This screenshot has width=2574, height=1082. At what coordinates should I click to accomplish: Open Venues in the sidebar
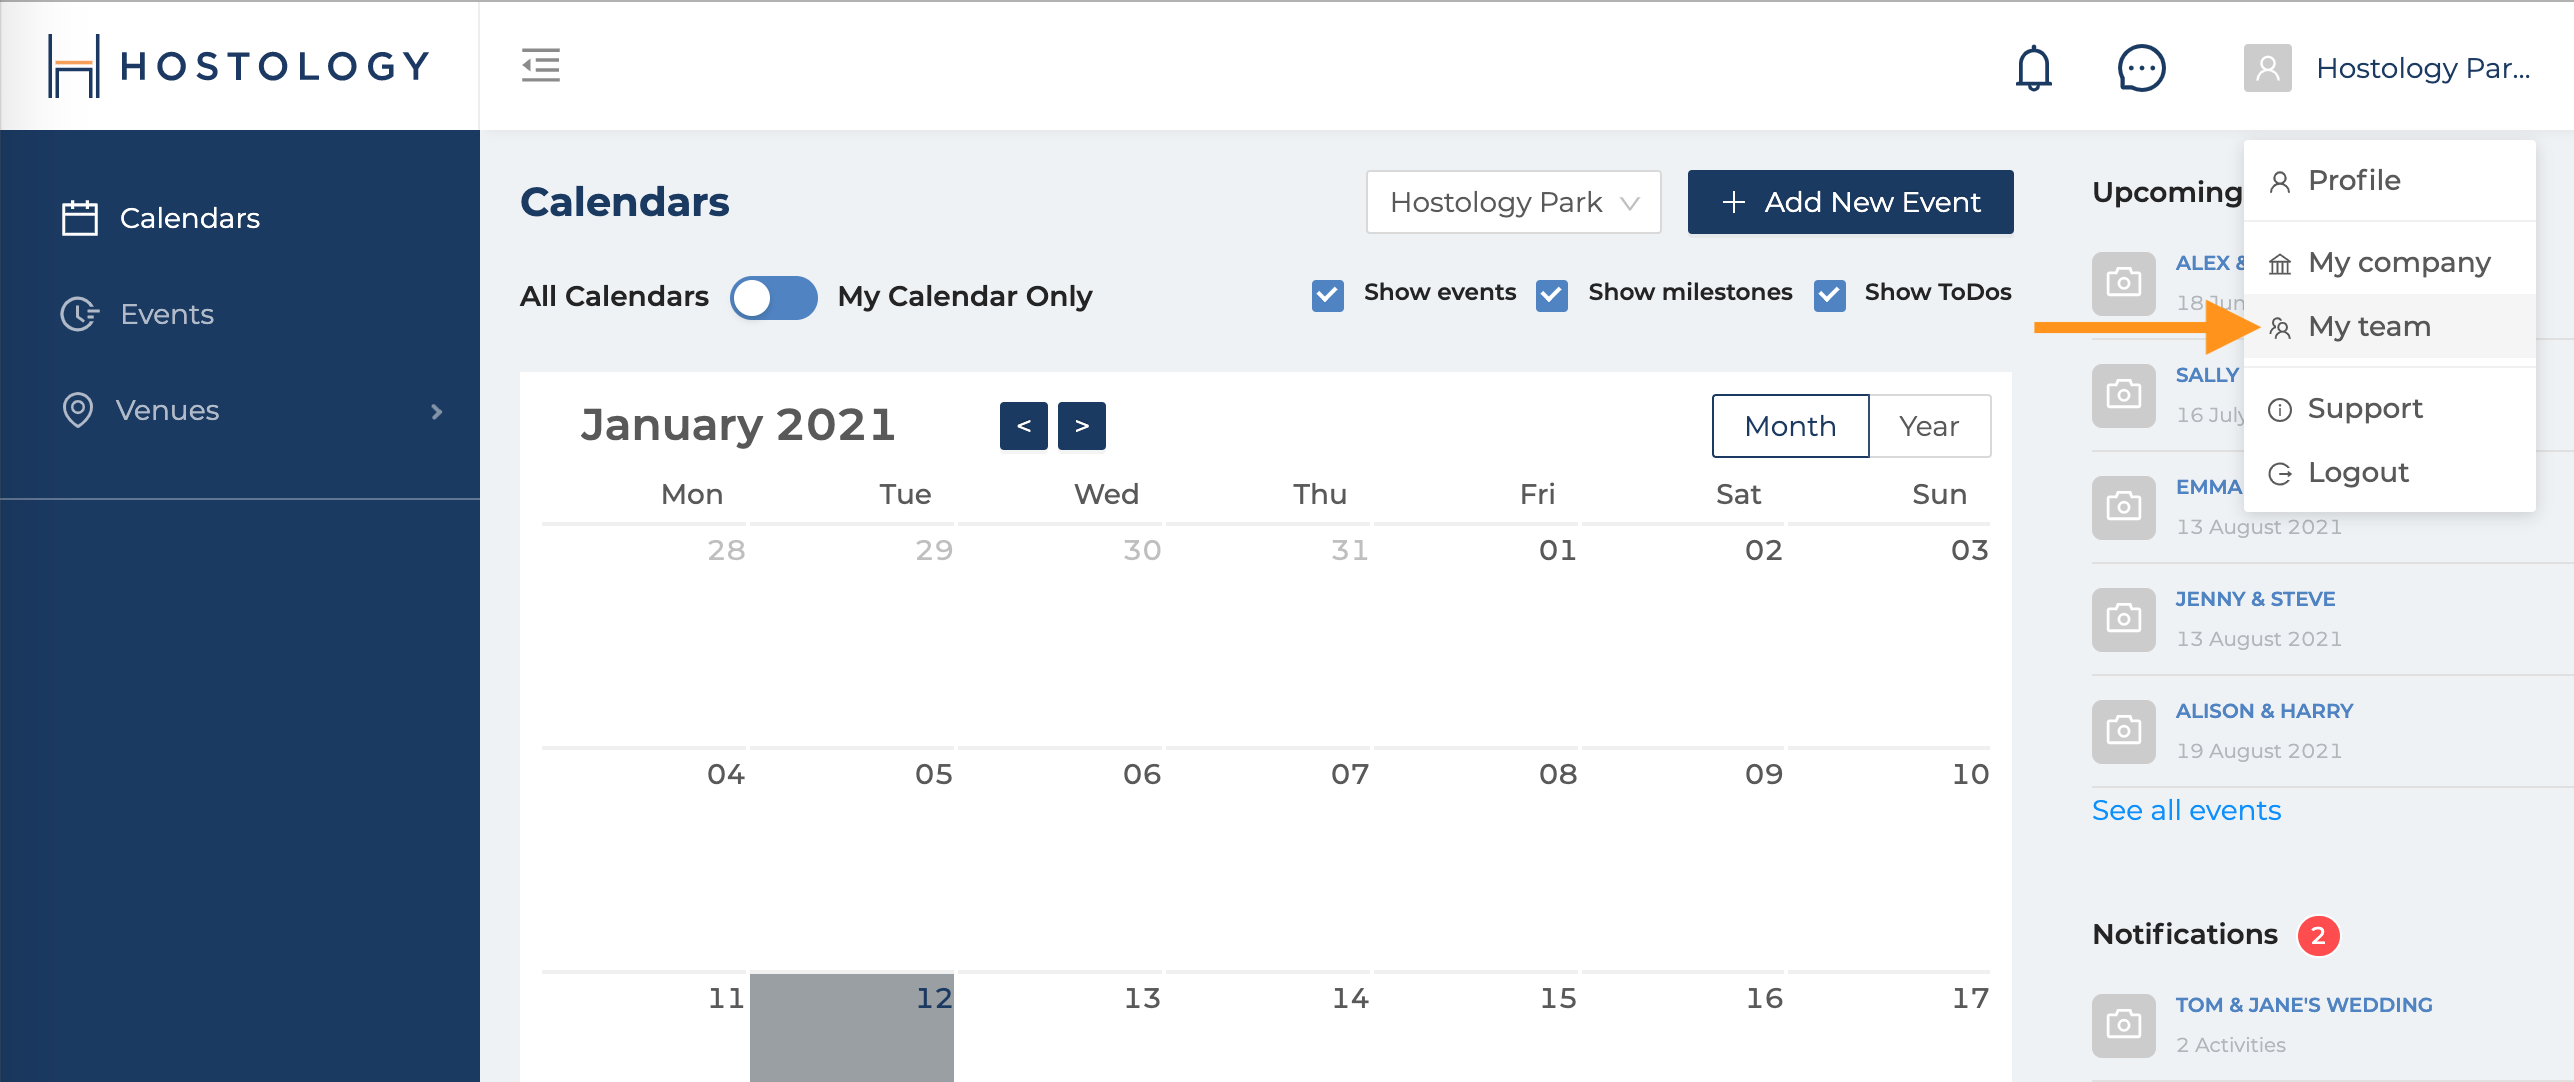coord(240,410)
